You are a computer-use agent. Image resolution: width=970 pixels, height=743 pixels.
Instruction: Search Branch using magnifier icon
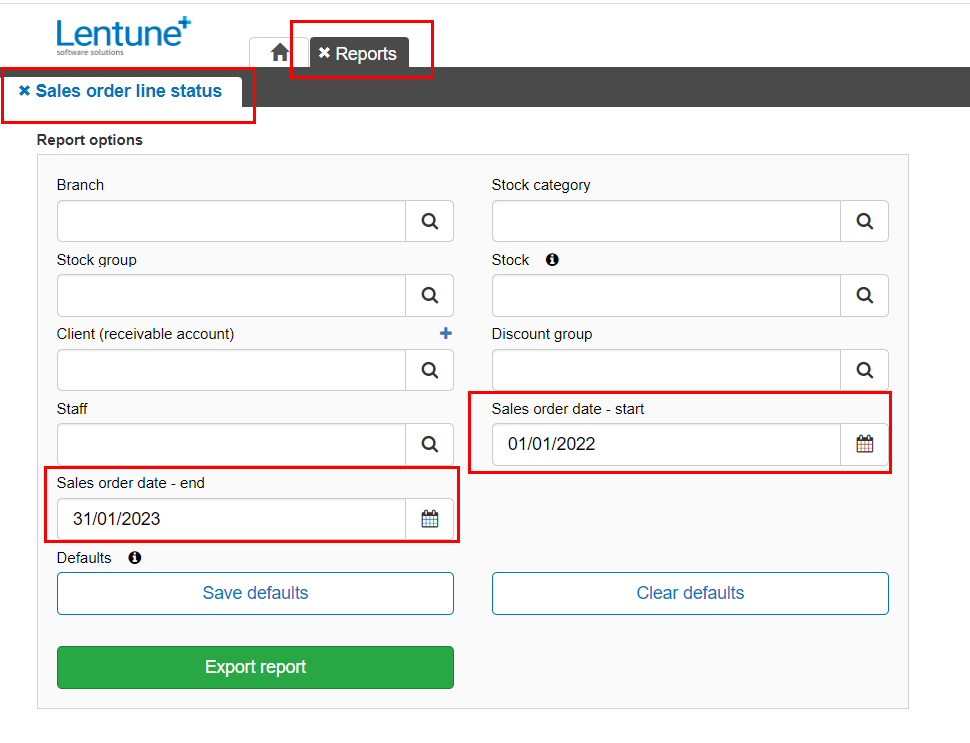coord(429,221)
